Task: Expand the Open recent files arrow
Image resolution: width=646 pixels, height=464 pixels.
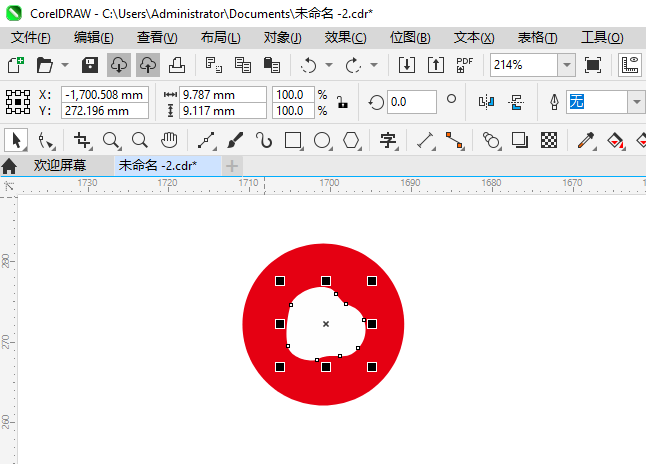Action: (x=65, y=65)
